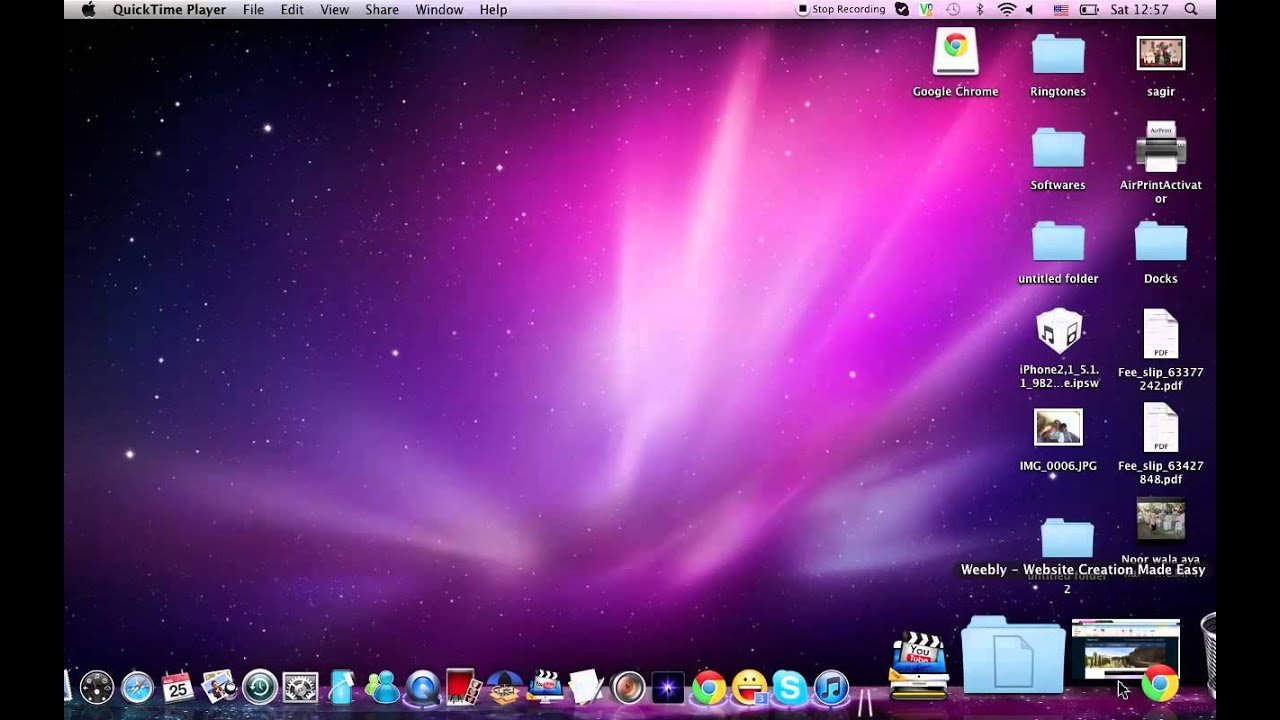Open the volume control in the menu bar
The width and height of the screenshot is (1280, 720).
pos(1030,9)
